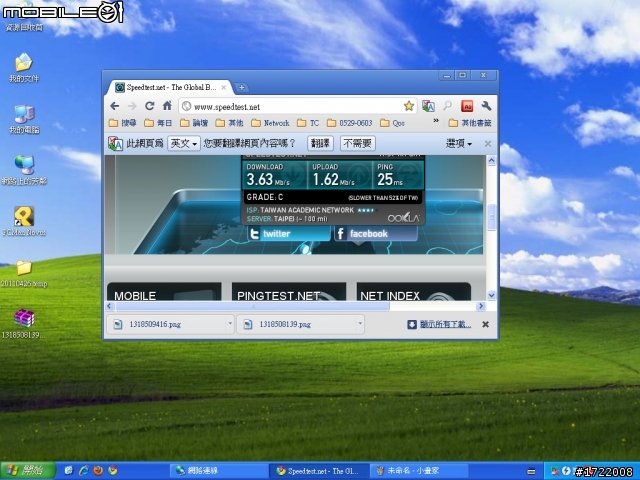Click the browser Back arrow
640x480 pixels.
pos(115,106)
